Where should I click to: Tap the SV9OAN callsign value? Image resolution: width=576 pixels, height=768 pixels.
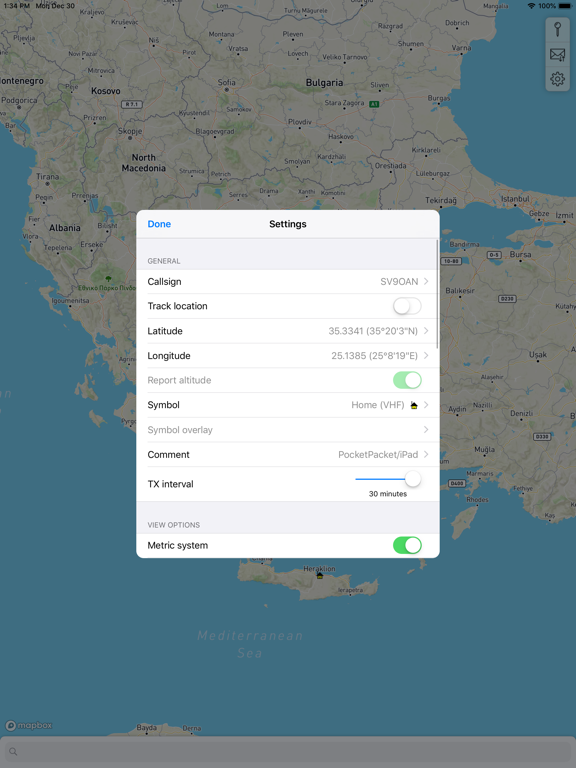point(399,282)
